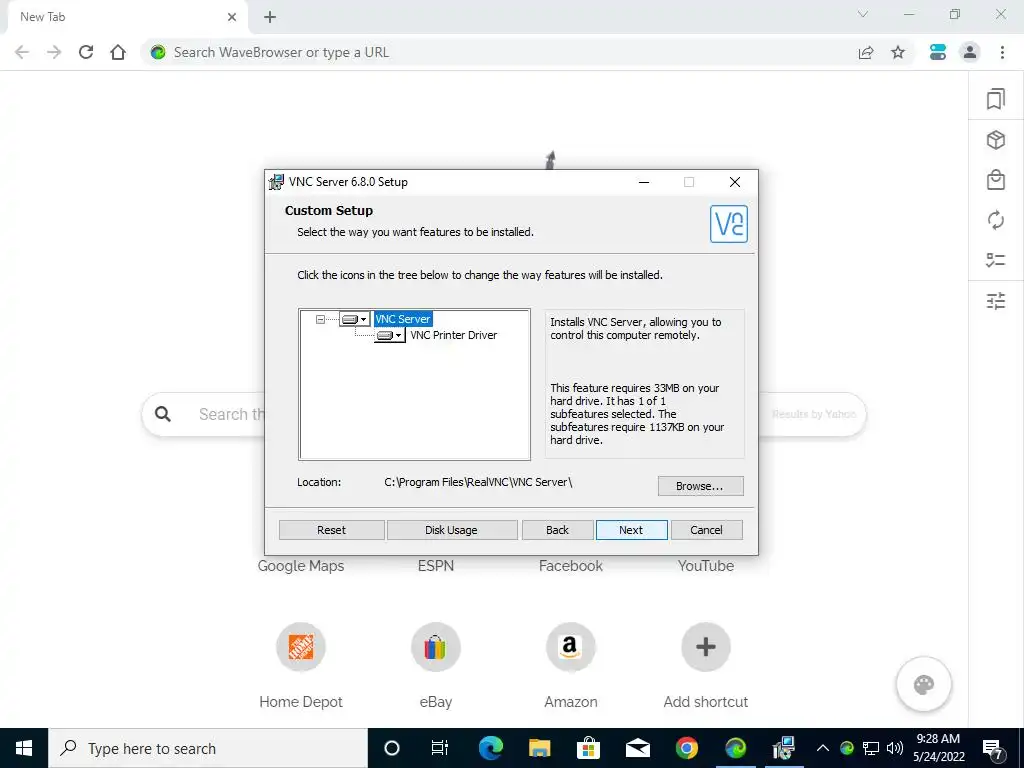Screen dimensions: 1024x768
Task: Click the VNC logo in the setup header
Action: pyautogui.click(x=729, y=224)
